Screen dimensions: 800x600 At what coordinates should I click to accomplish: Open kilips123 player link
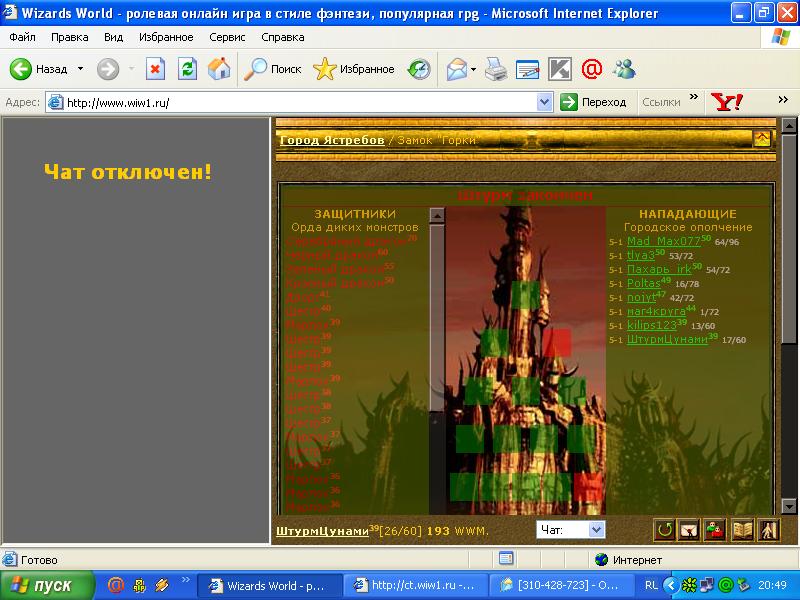652,325
